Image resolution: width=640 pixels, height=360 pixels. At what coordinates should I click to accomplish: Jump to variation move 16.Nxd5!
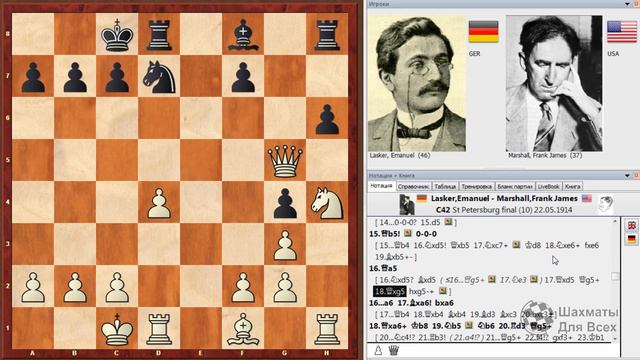(x=431, y=245)
